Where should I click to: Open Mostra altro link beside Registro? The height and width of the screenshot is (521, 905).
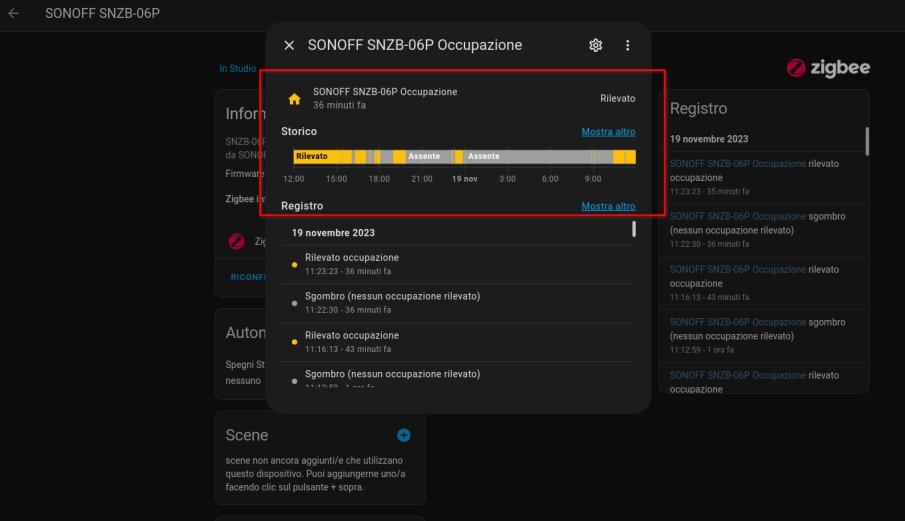tap(608, 206)
